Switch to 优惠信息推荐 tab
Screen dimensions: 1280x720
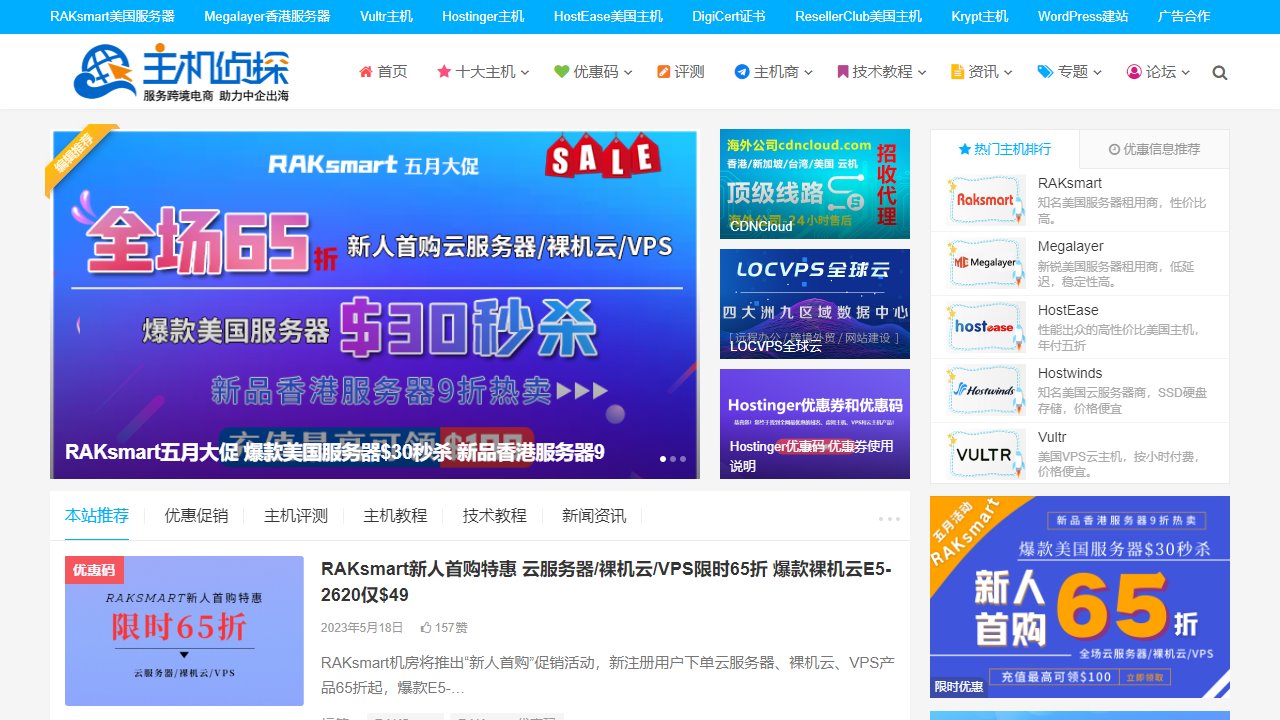pos(1155,149)
